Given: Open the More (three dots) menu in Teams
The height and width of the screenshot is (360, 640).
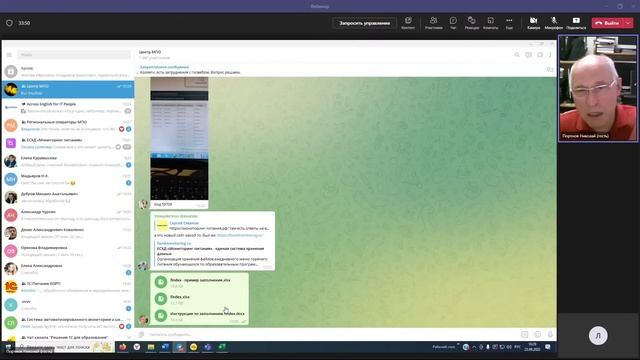Looking at the screenshot, I should click(x=509, y=23).
